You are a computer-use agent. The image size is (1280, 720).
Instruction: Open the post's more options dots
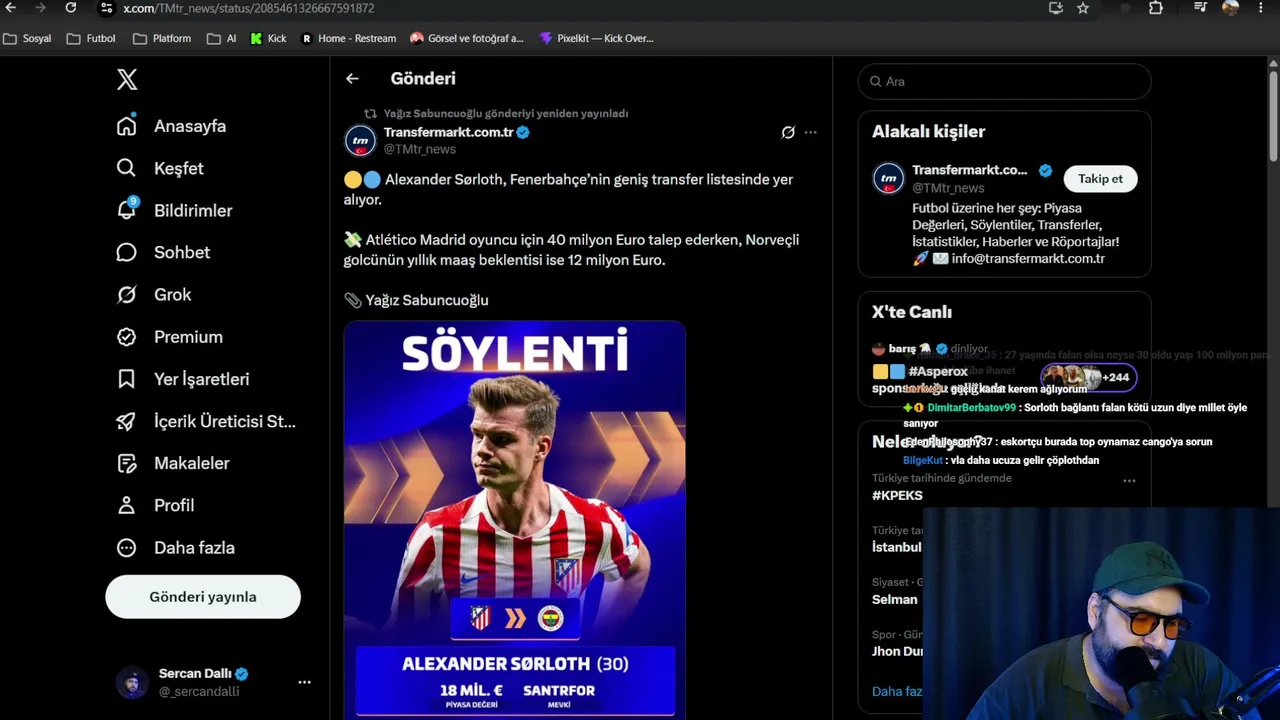[x=810, y=132]
